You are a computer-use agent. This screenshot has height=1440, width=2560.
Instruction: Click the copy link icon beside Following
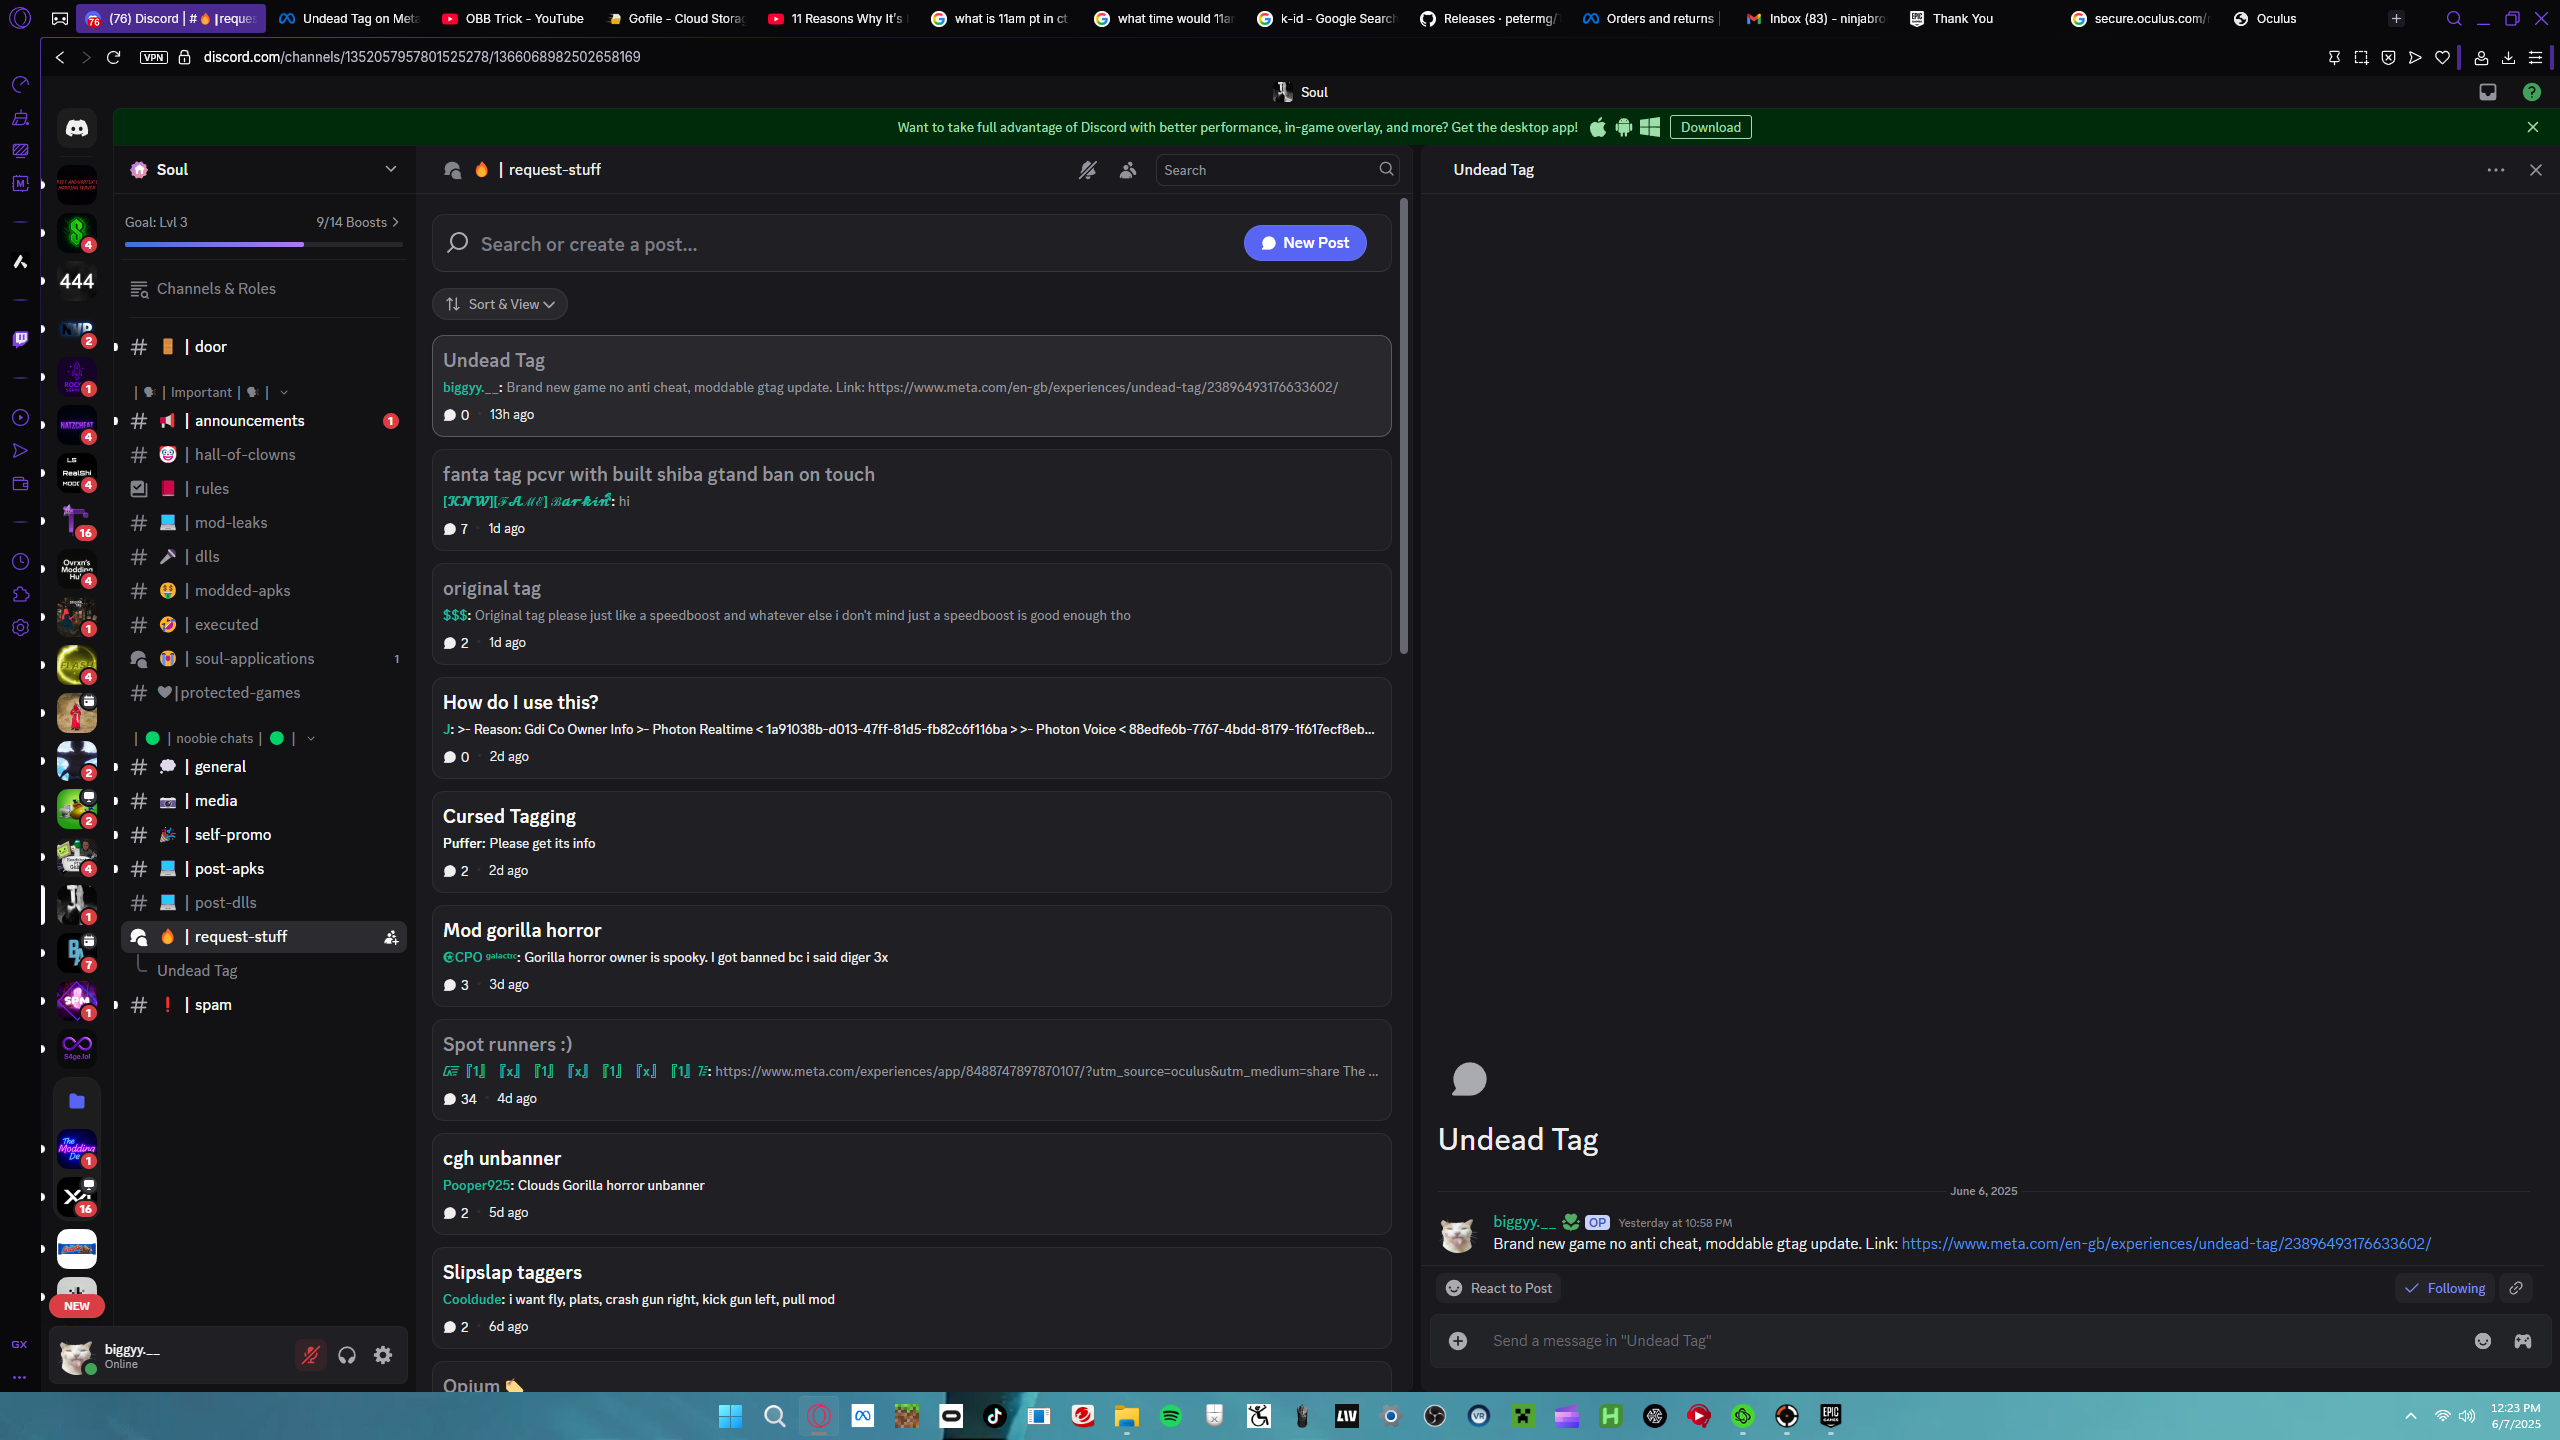pos(2516,1288)
